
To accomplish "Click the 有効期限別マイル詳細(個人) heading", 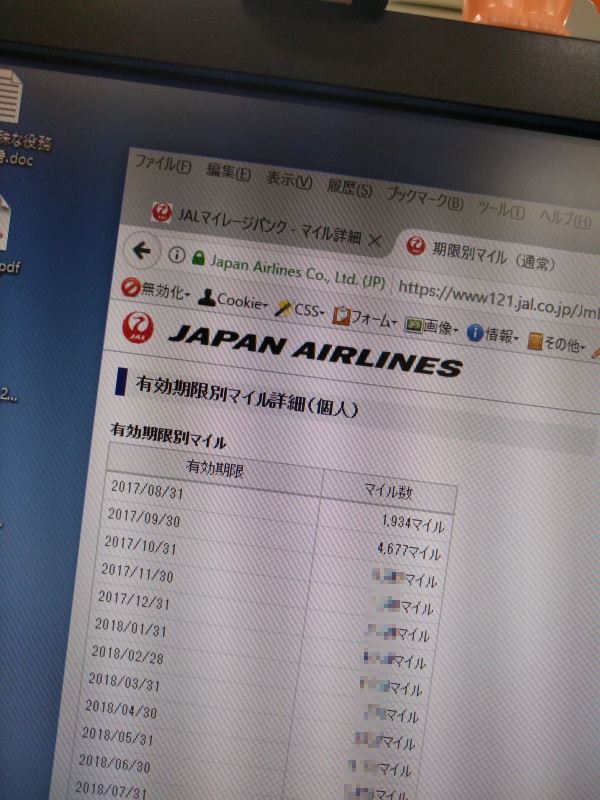I will coord(246,396).
